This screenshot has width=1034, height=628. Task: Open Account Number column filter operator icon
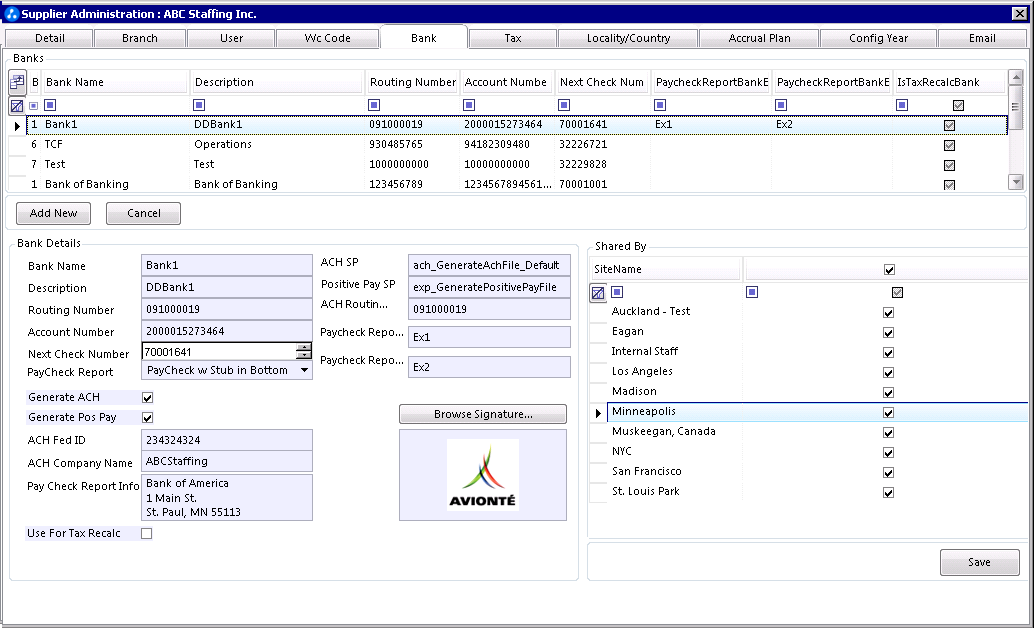(469, 105)
